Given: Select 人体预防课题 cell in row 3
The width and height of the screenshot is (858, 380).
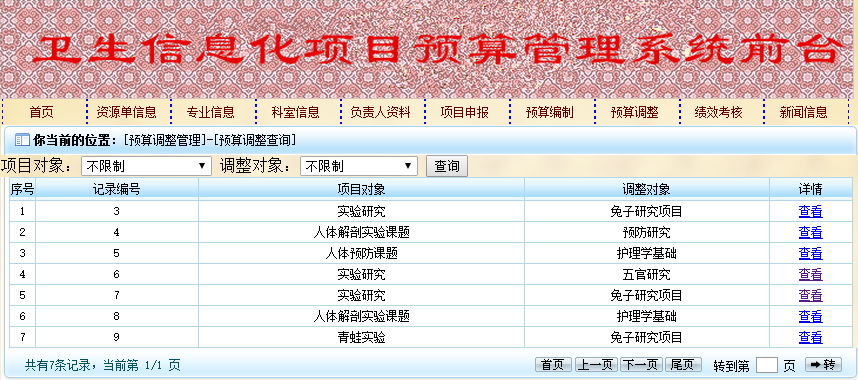Looking at the screenshot, I should click(x=361, y=254).
